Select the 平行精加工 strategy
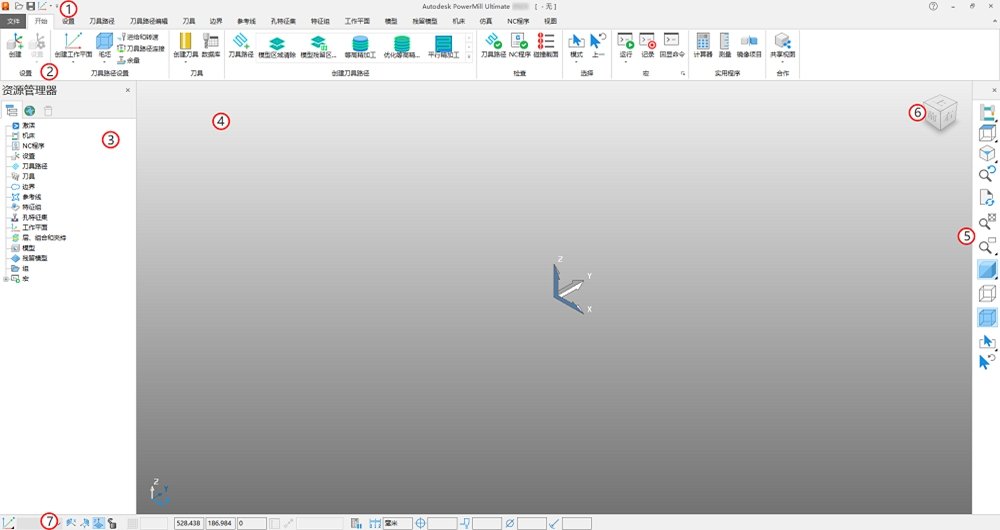 [443, 47]
